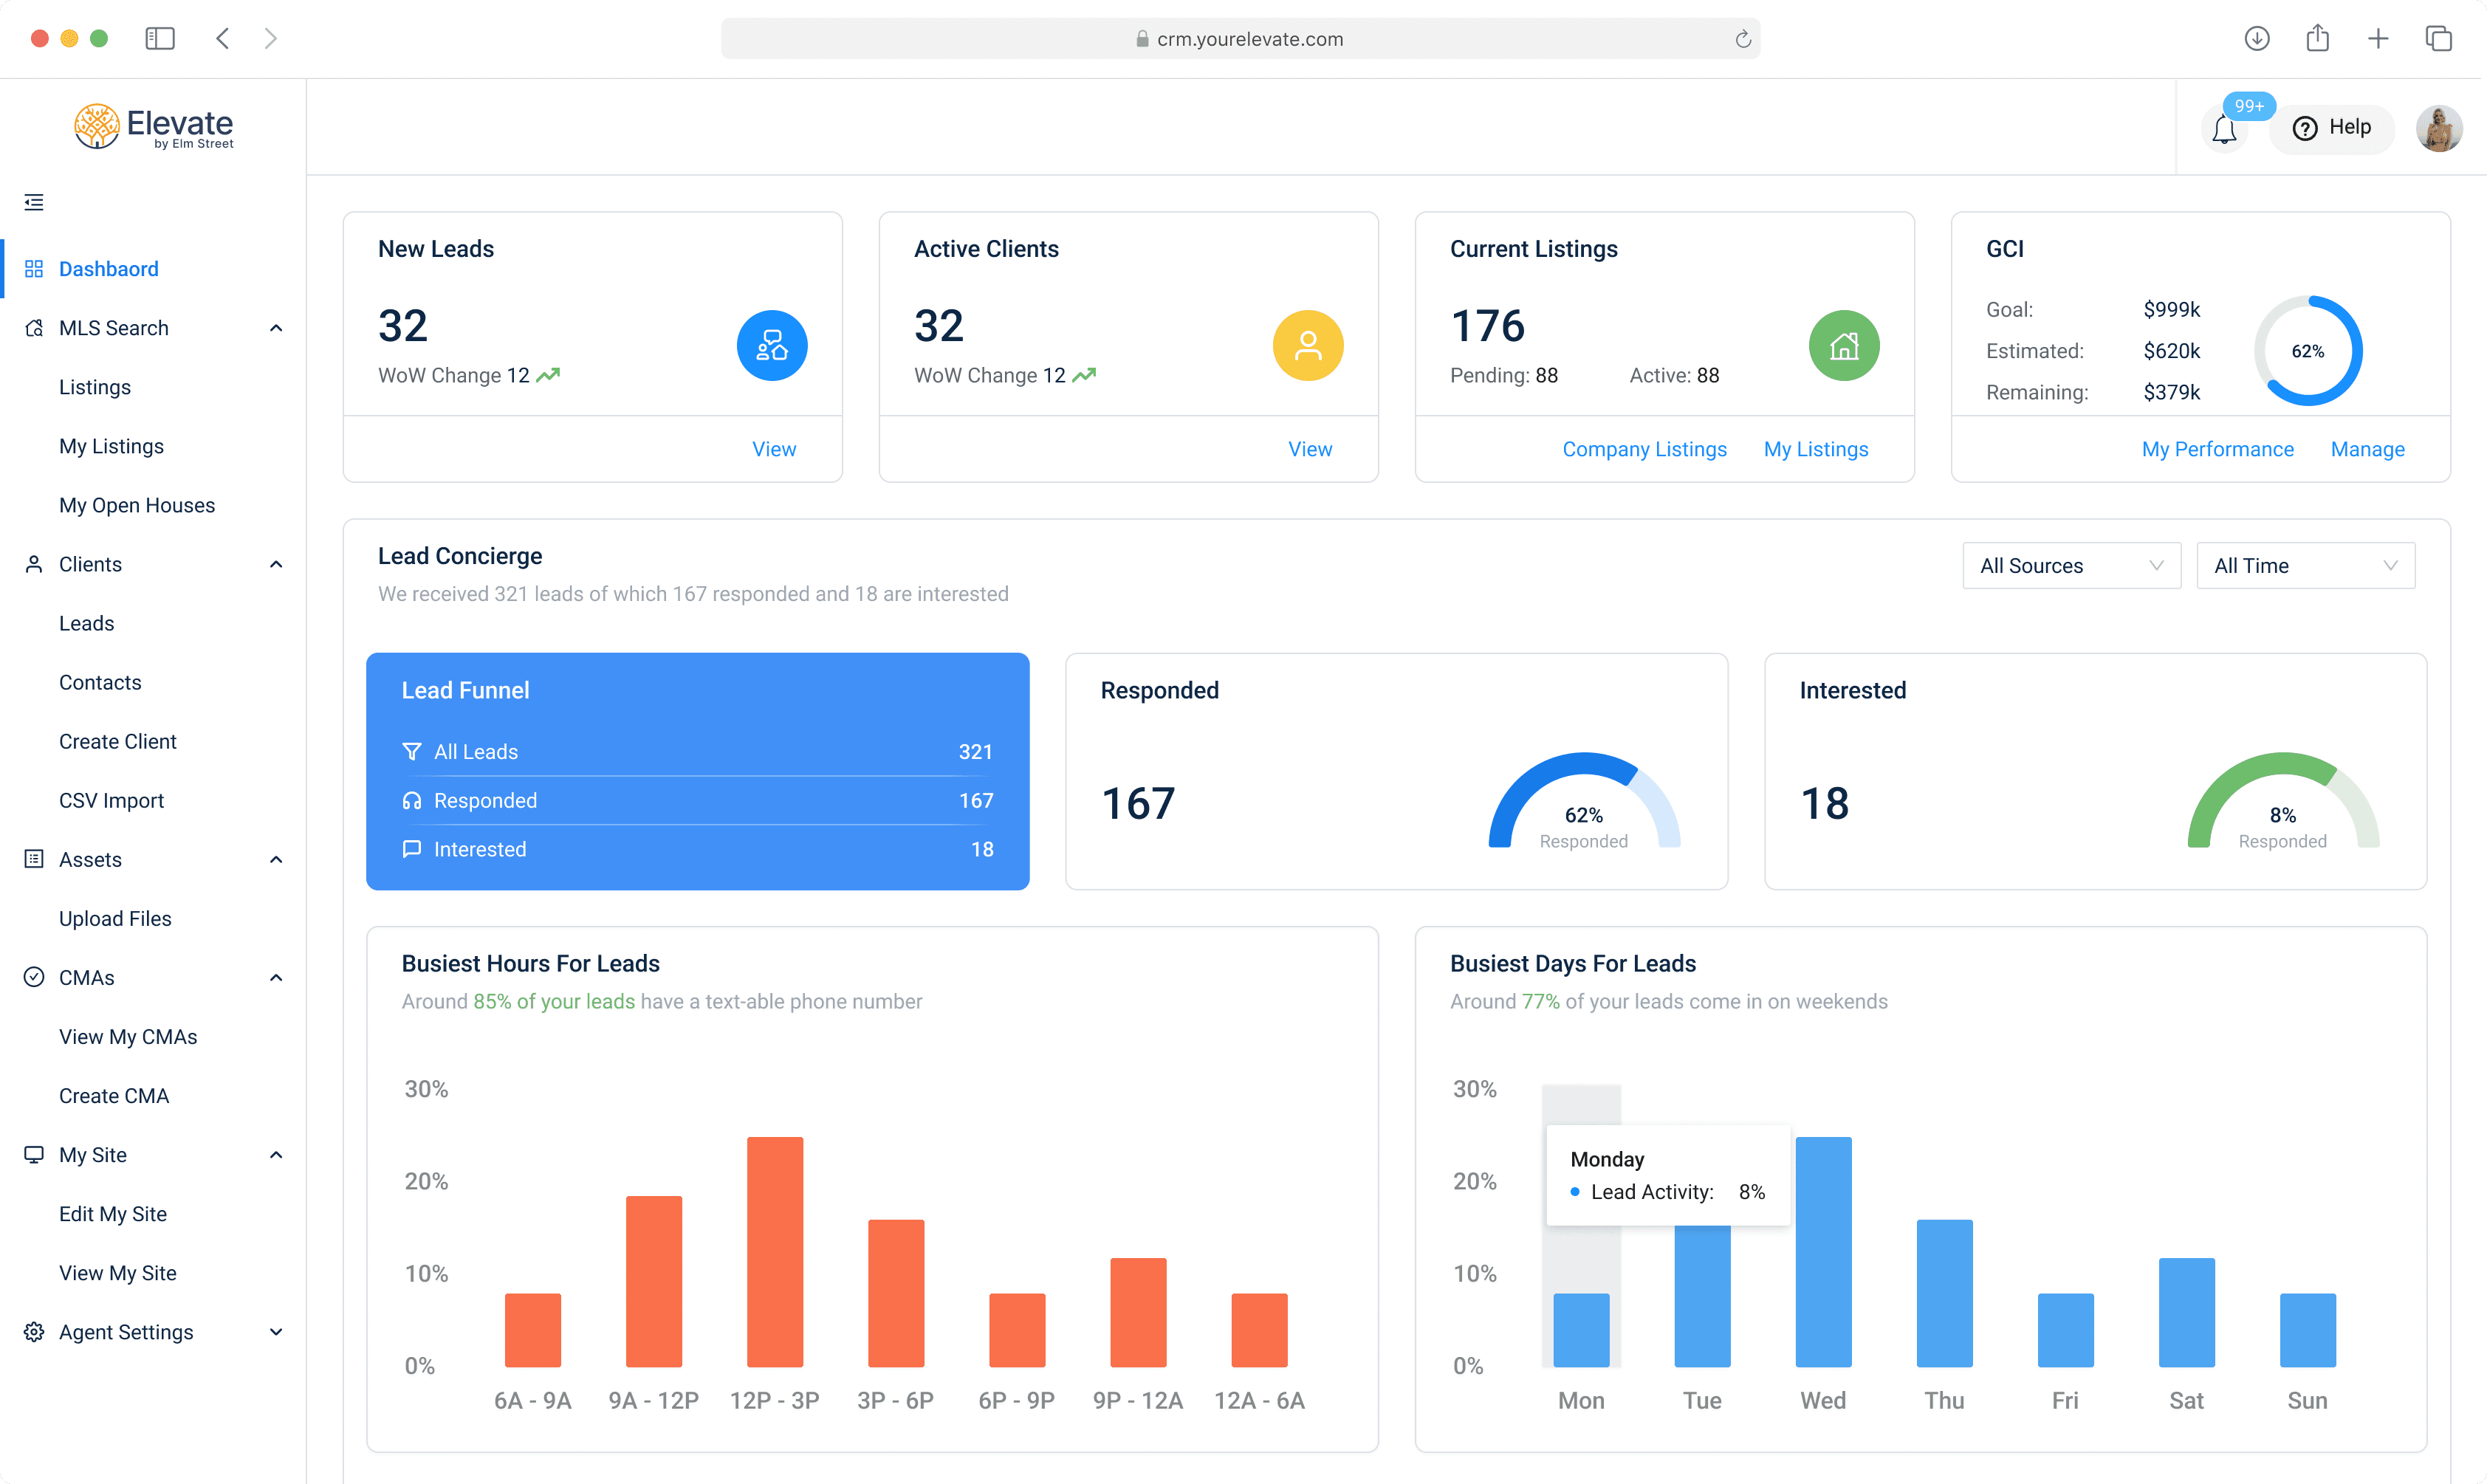Click the yellow Active Clients icon
This screenshot has width=2487, height=1484.
coord(1308,346)
